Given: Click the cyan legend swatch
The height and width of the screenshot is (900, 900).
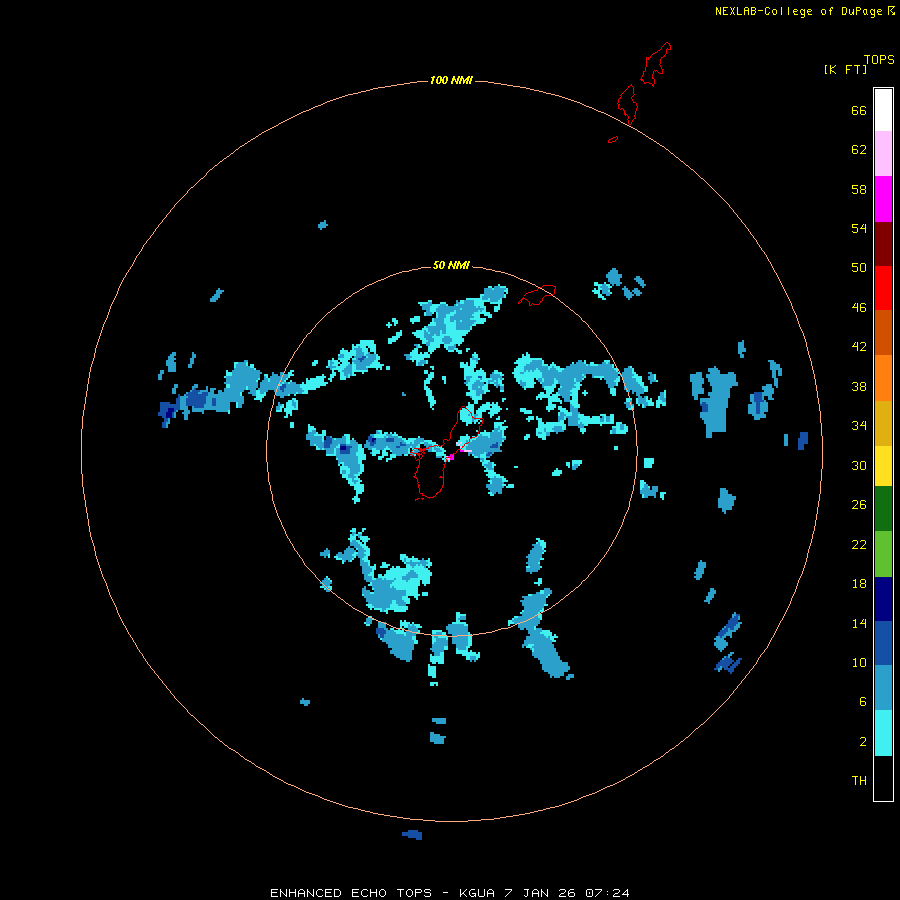Looking at the screenshot, I should (x=883, y=733).
